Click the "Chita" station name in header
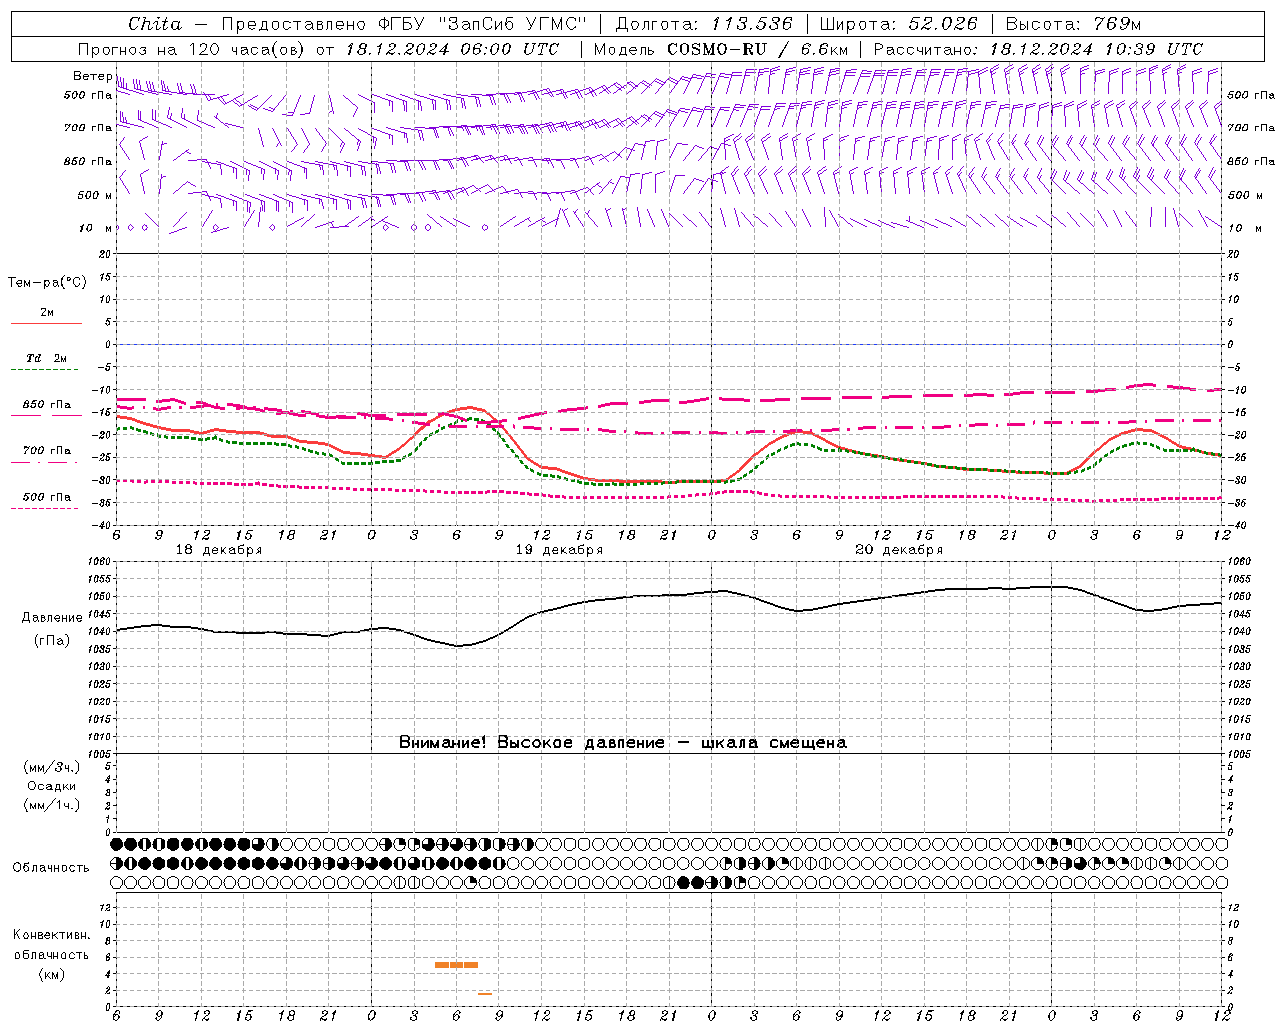The image size is (1280, 1024). [155, 23]
